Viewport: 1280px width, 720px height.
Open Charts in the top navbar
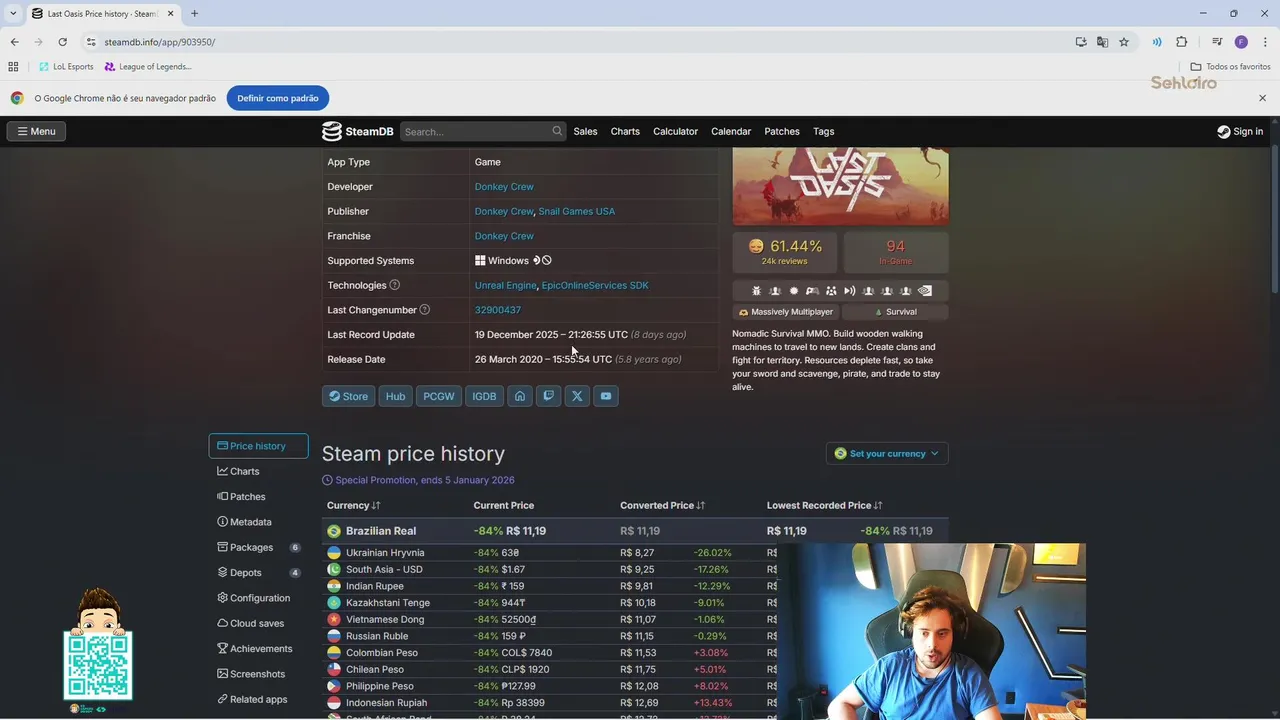[x=625, y=131]
